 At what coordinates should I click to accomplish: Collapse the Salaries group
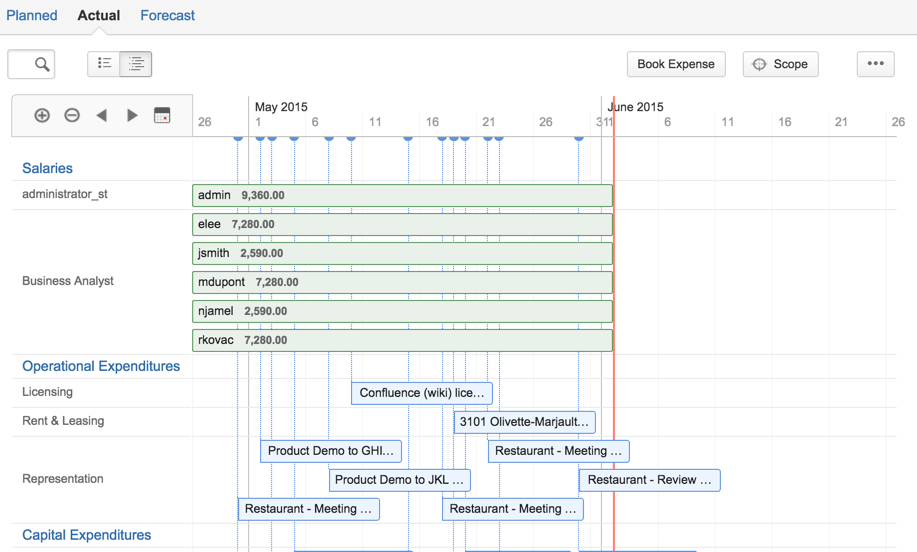point(47,168)
